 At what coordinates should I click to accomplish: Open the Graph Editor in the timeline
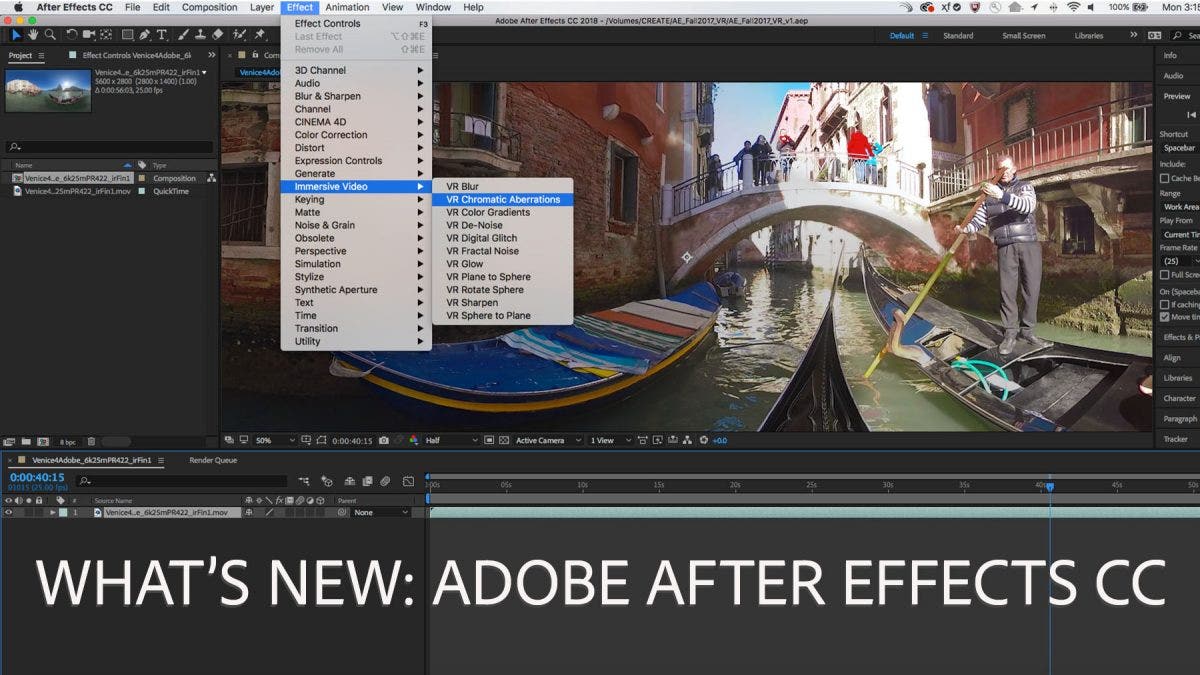(x=408, y=481)
